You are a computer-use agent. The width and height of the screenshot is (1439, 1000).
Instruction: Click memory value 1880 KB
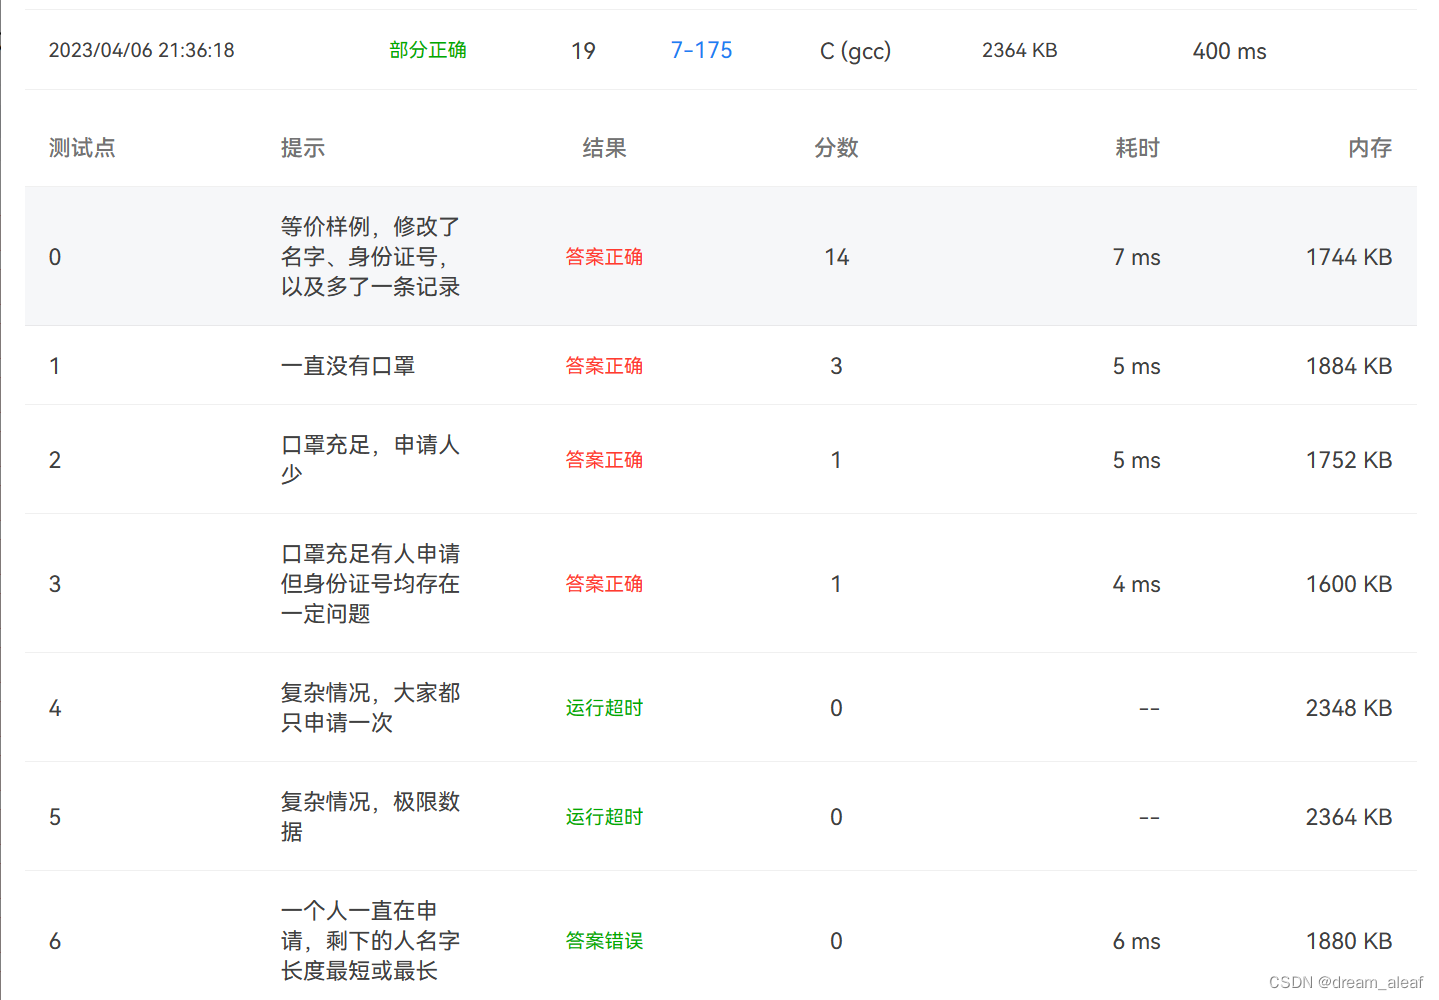pyautogui.click(x=1349, y=941)
